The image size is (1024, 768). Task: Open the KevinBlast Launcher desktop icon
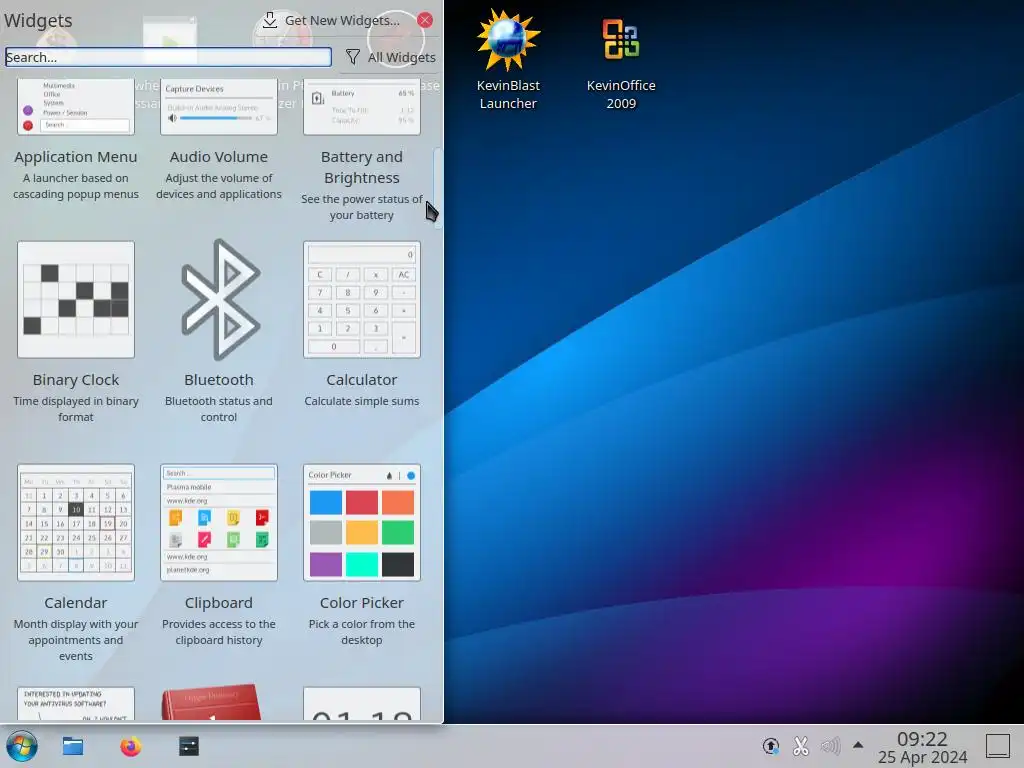(x=508, y=60)
